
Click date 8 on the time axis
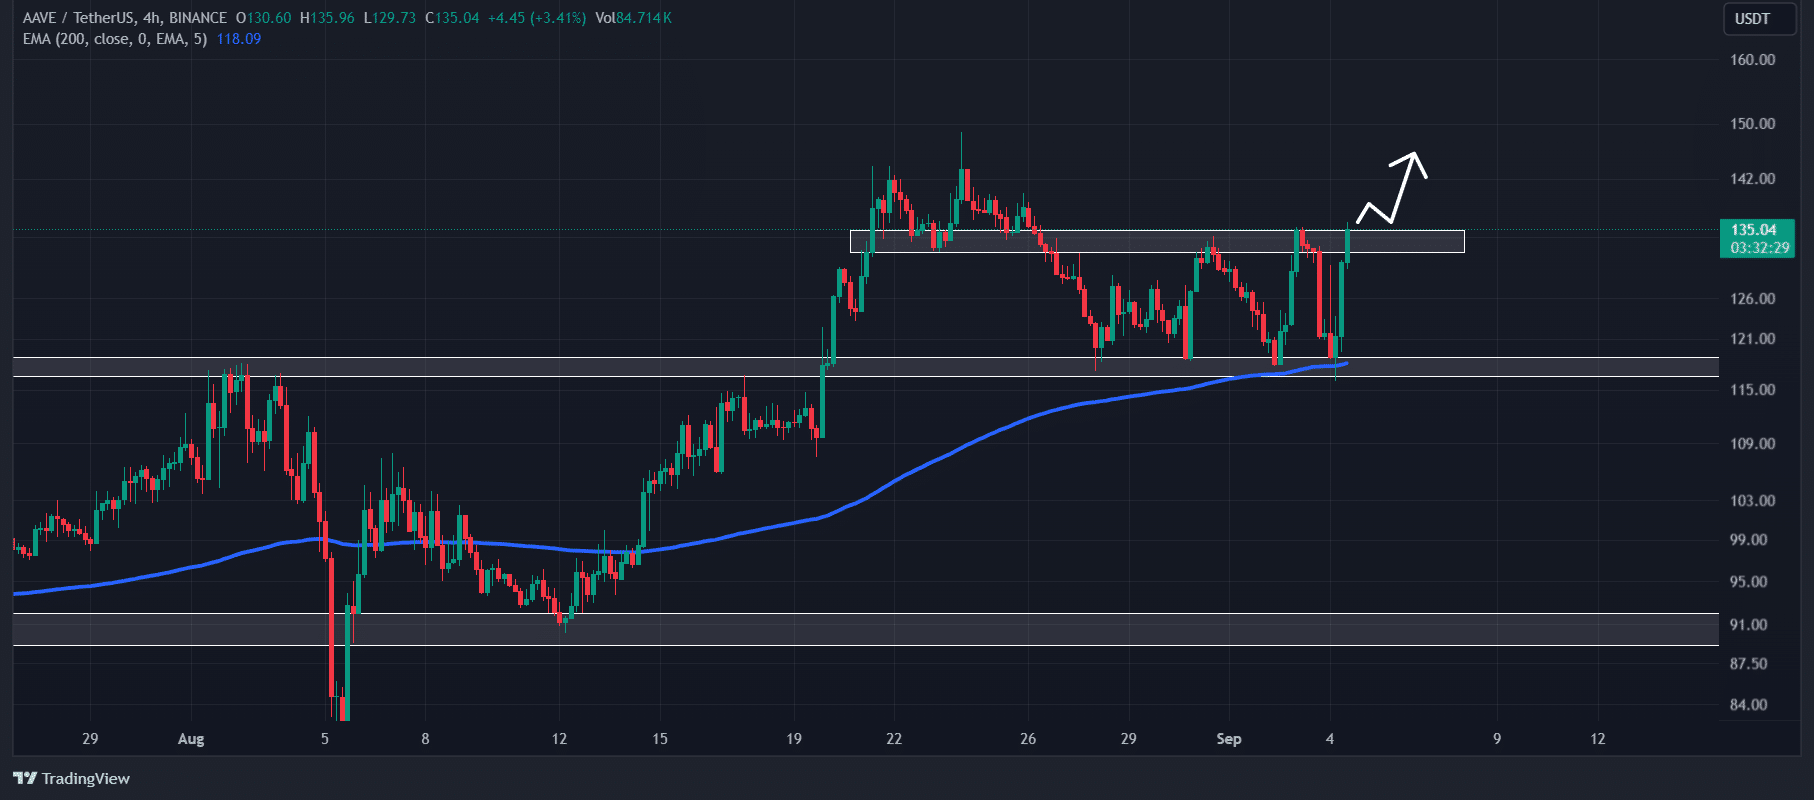[x=425, y=739]
